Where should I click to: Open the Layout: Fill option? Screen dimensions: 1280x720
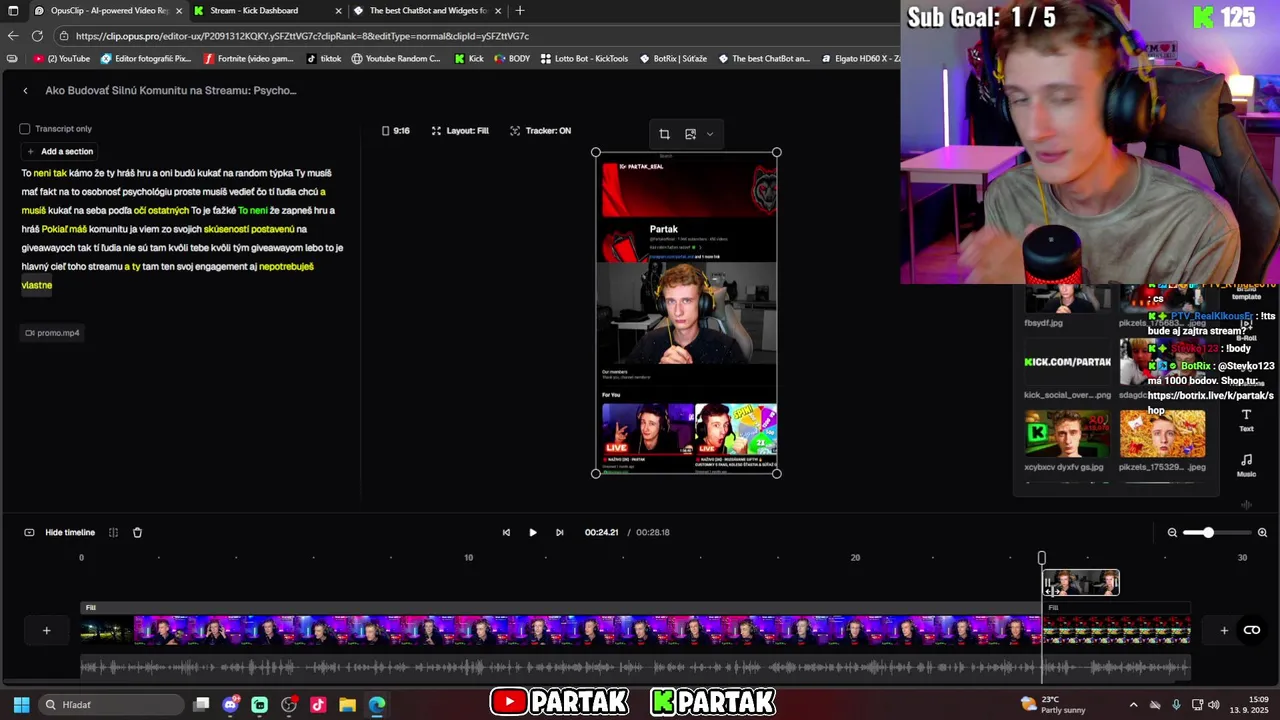click(460, 131)
